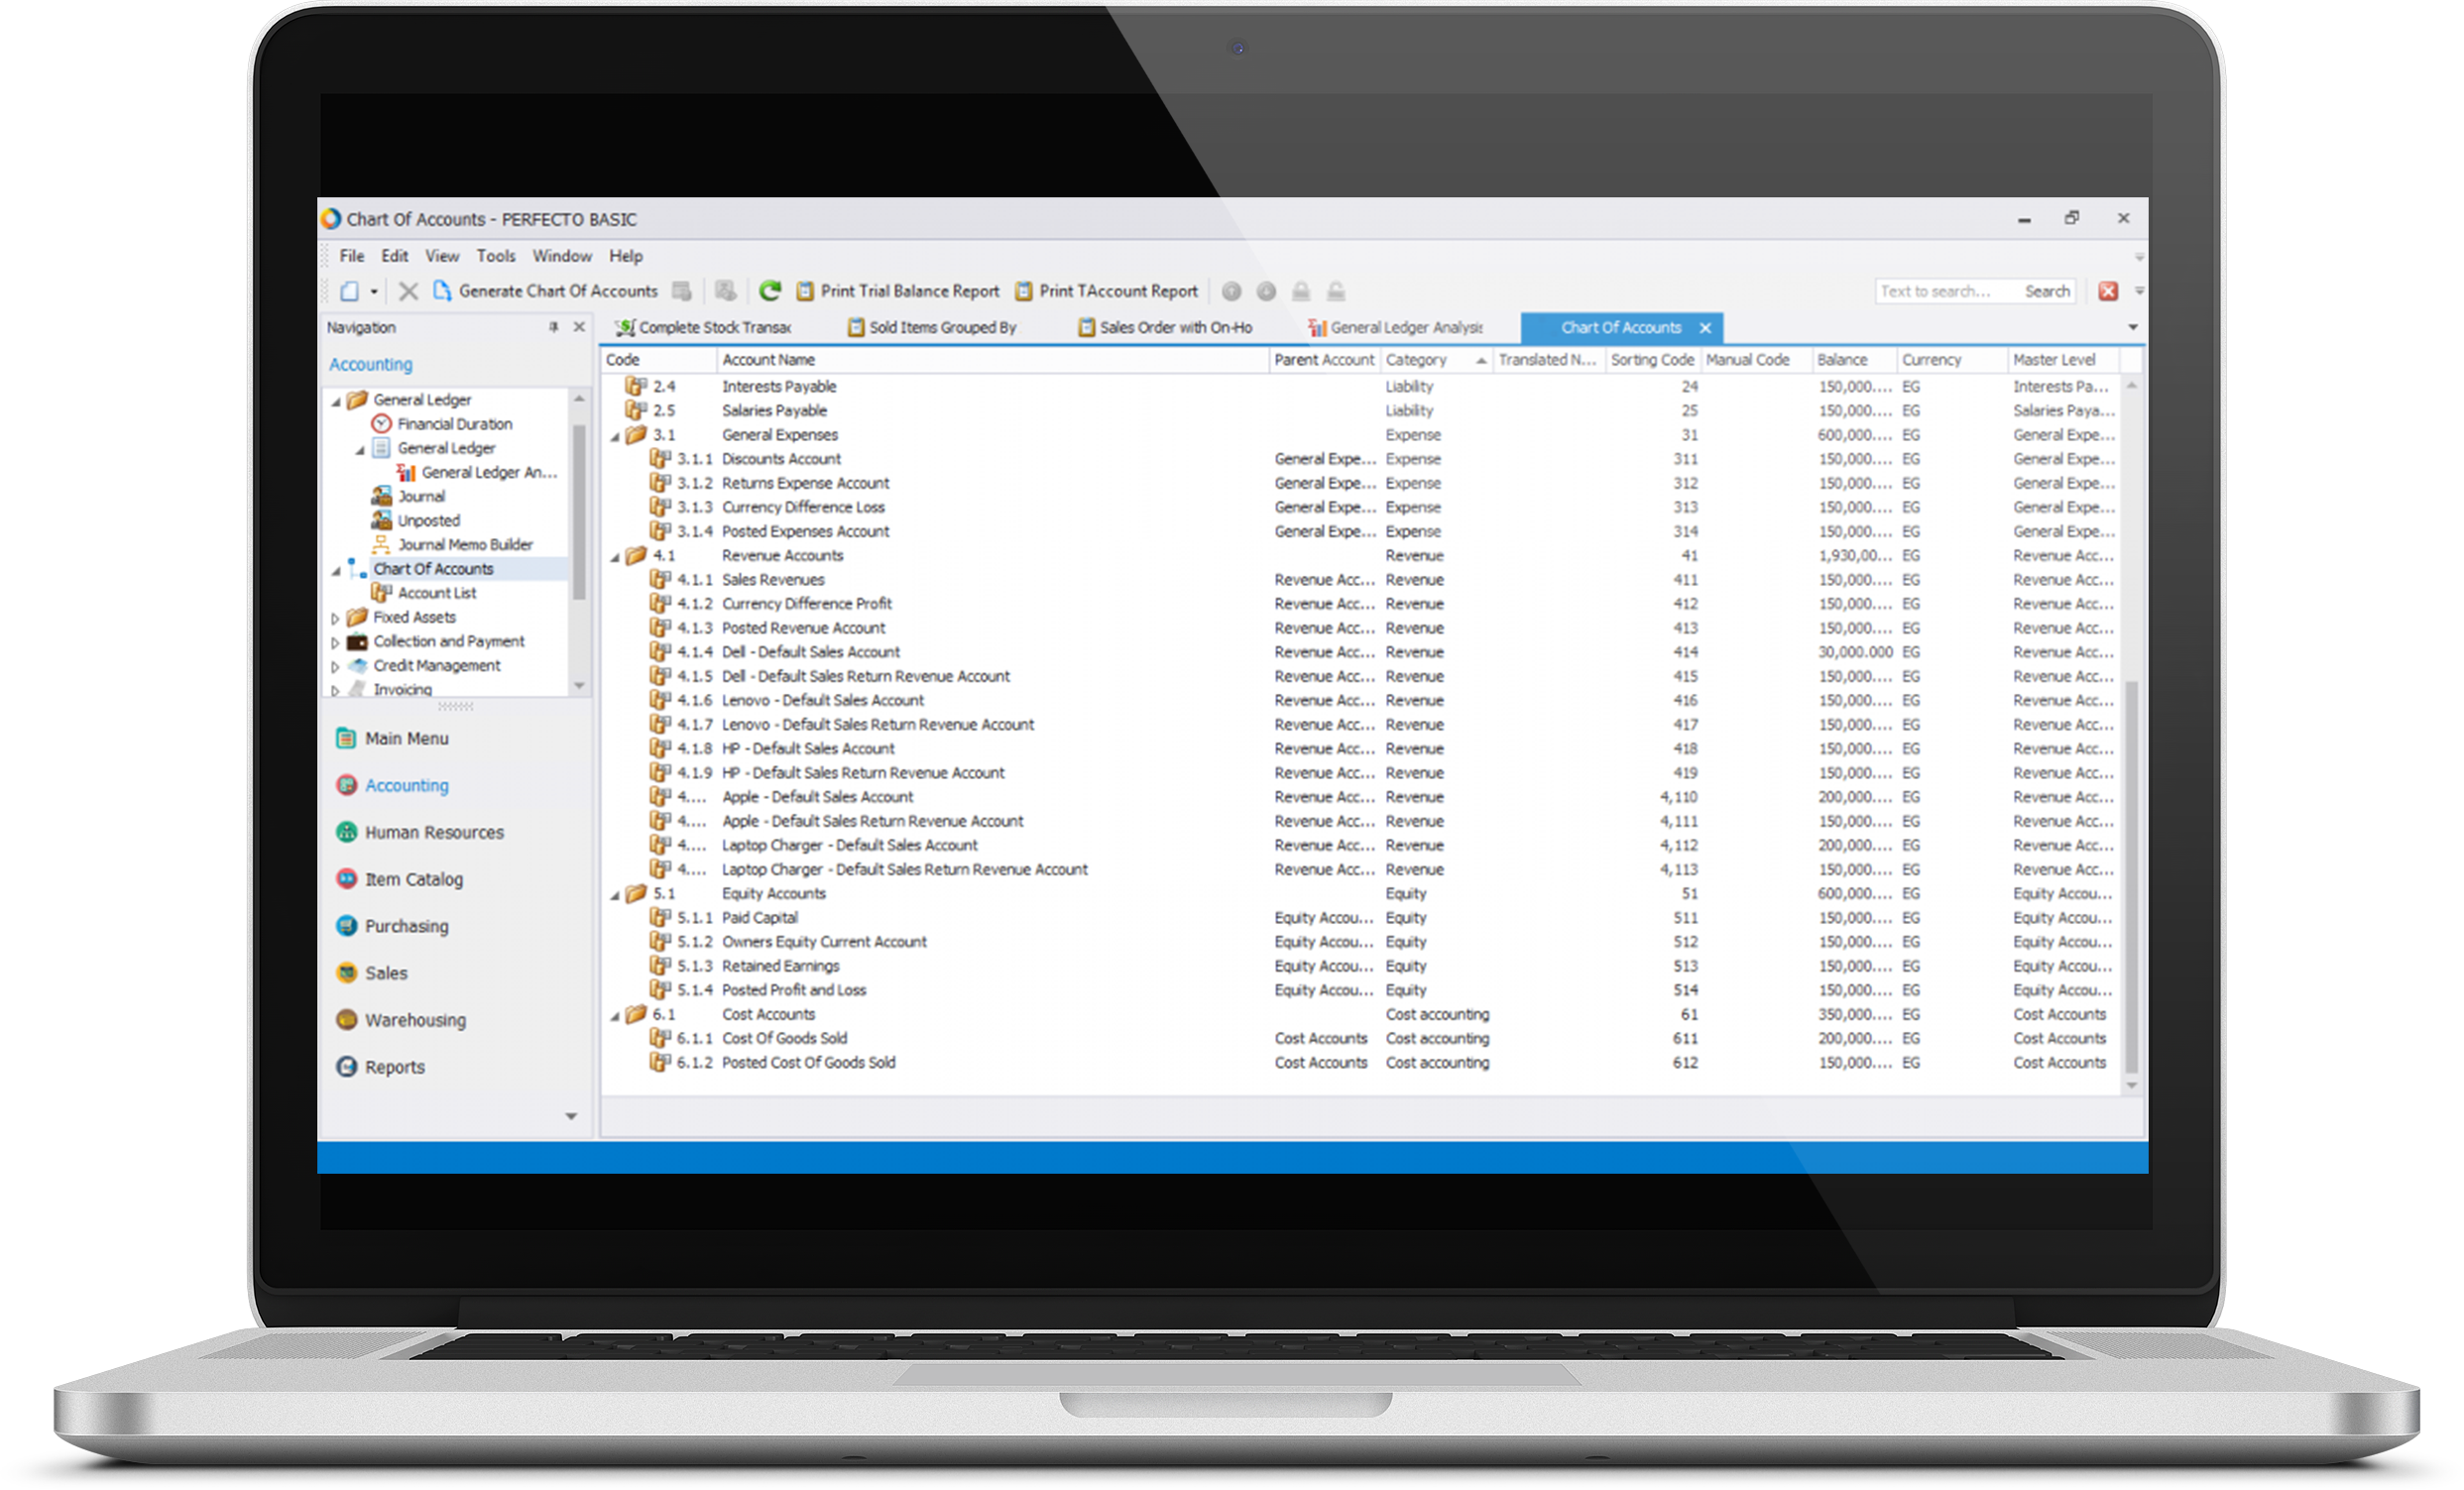Select 5.1.3 Retained Earnings row
2464x1490 pixels.
[x=1360, y=966]
